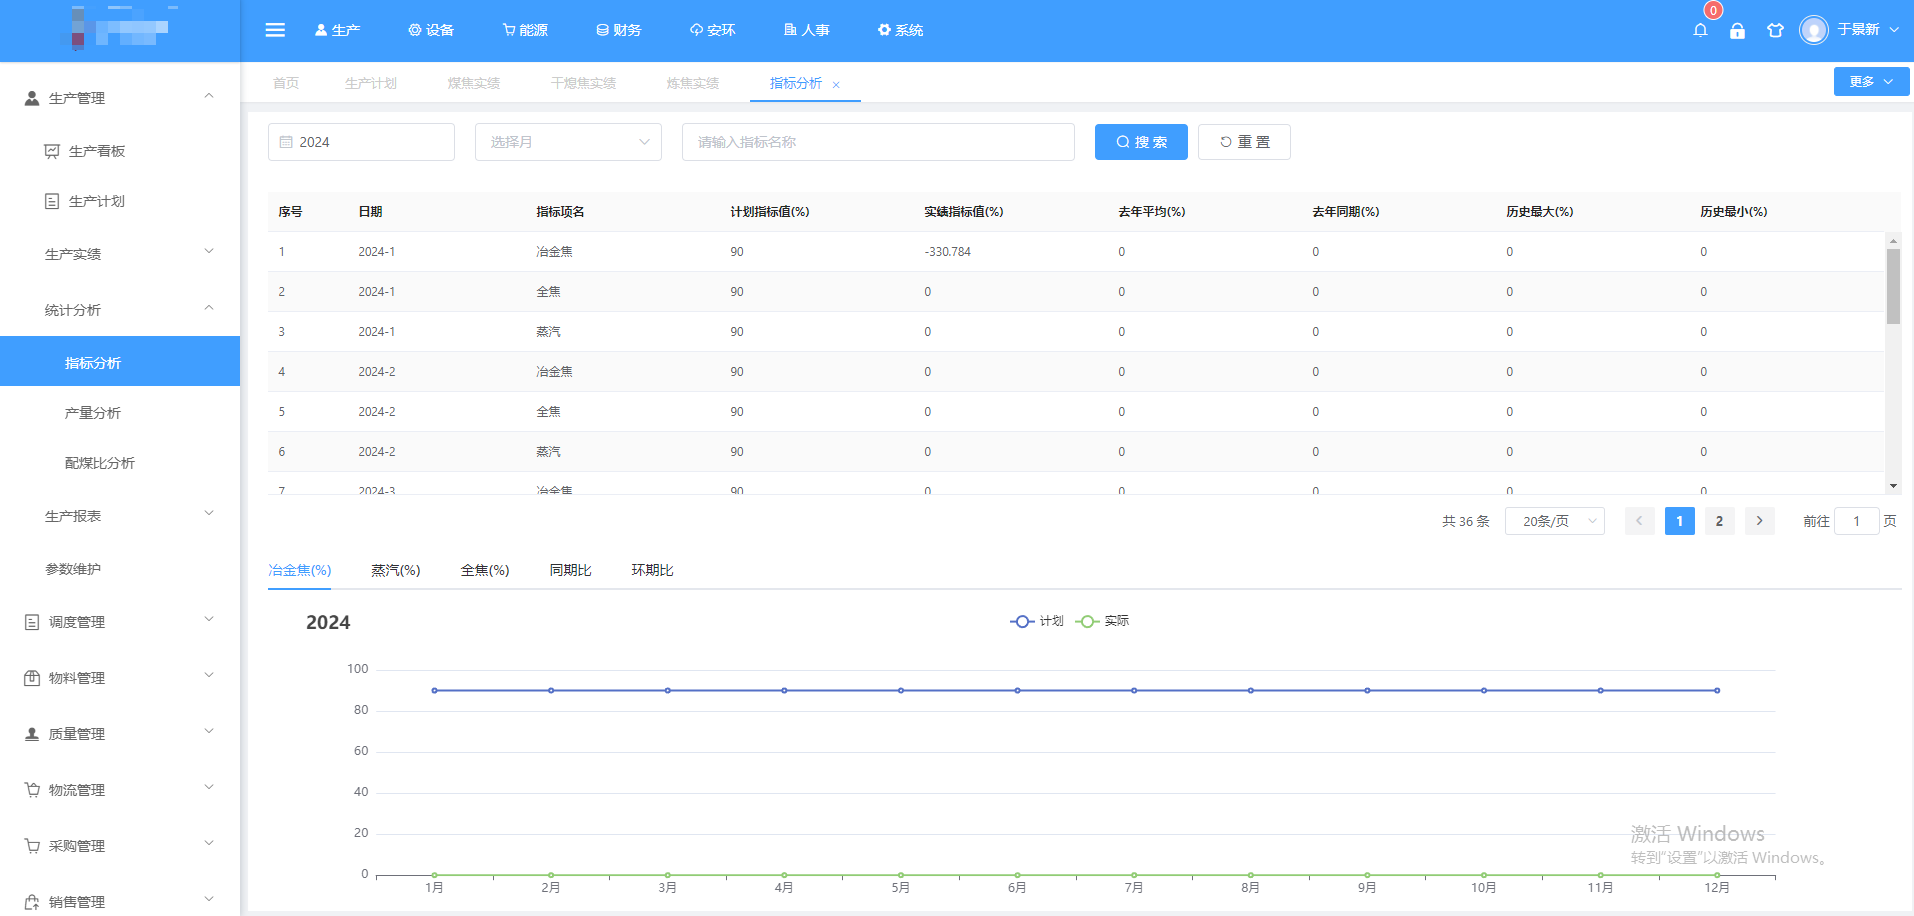Click the table vertical scrollbar thumb
This screenshot has width=1914, height=916.
pyautogui.click(x=1893, y=287)
